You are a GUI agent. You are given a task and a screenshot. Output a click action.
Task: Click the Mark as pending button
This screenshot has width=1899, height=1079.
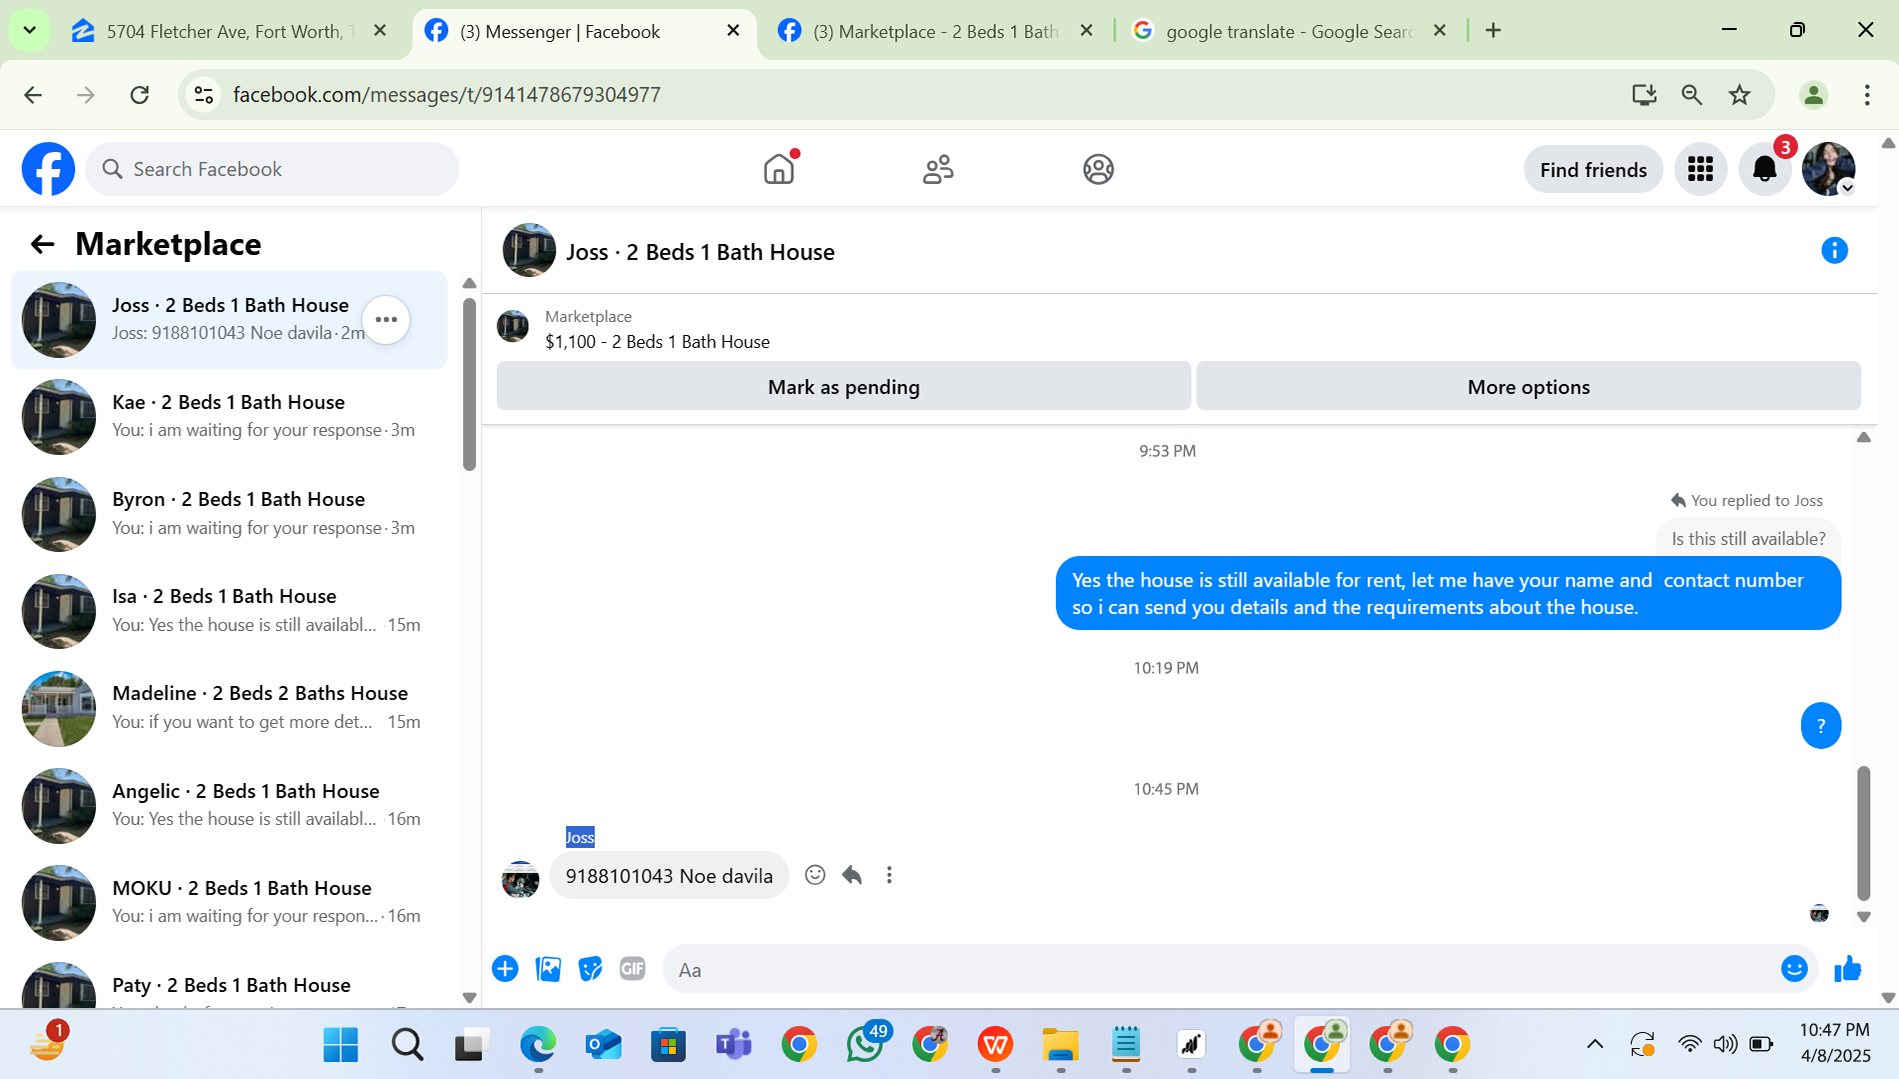coord(843,387)
